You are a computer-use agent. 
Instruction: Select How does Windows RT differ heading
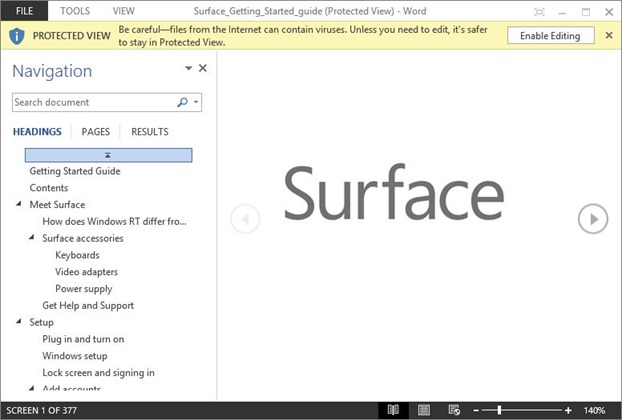pyautogui.click(x=114, y=221)
